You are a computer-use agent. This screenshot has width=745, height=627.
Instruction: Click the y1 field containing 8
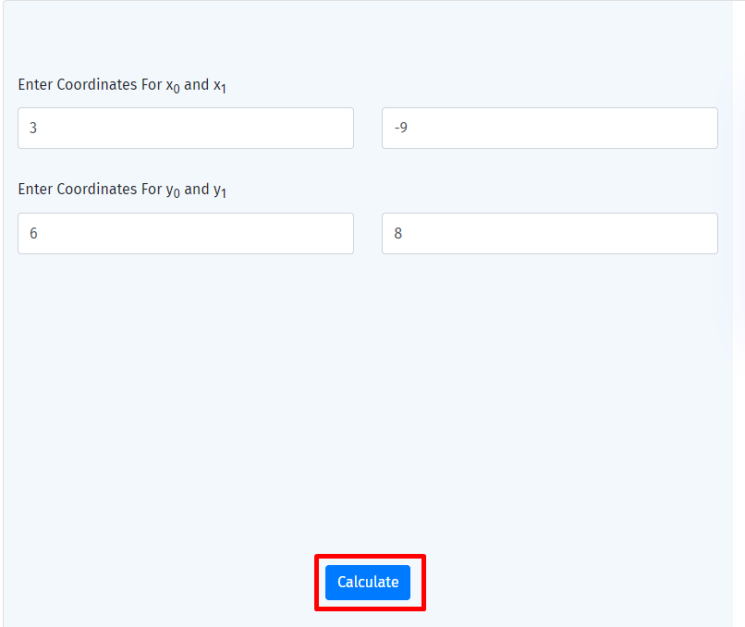click(549, 233)
